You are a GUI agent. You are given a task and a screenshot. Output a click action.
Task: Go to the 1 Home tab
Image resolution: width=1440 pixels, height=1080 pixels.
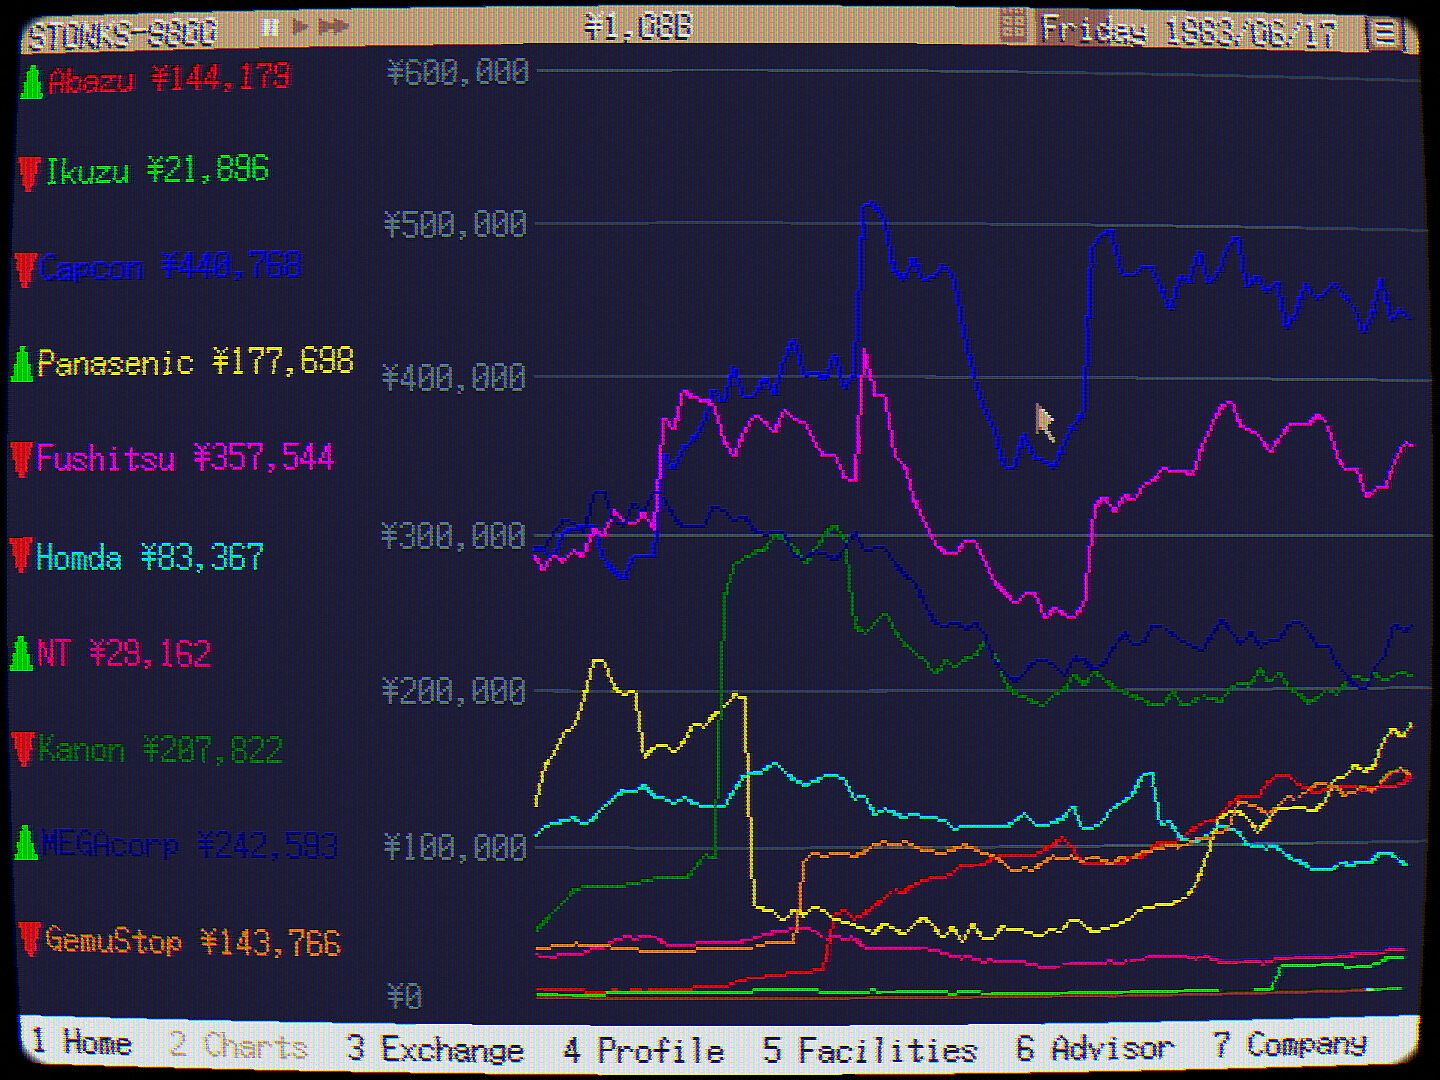(x=82, y=1043)
